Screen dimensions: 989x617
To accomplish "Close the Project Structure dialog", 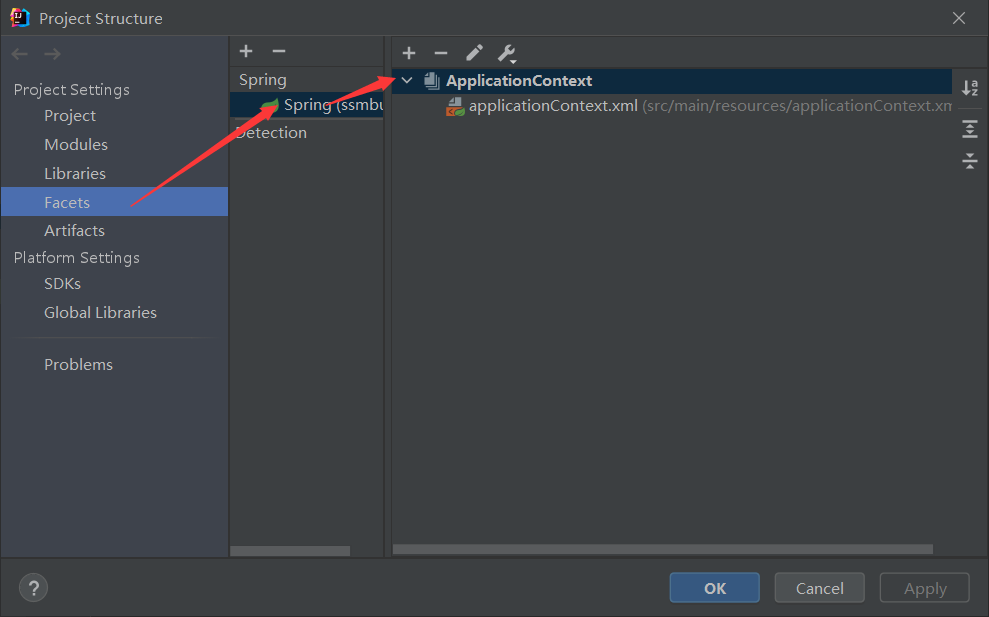I will (x=959, y=18).
